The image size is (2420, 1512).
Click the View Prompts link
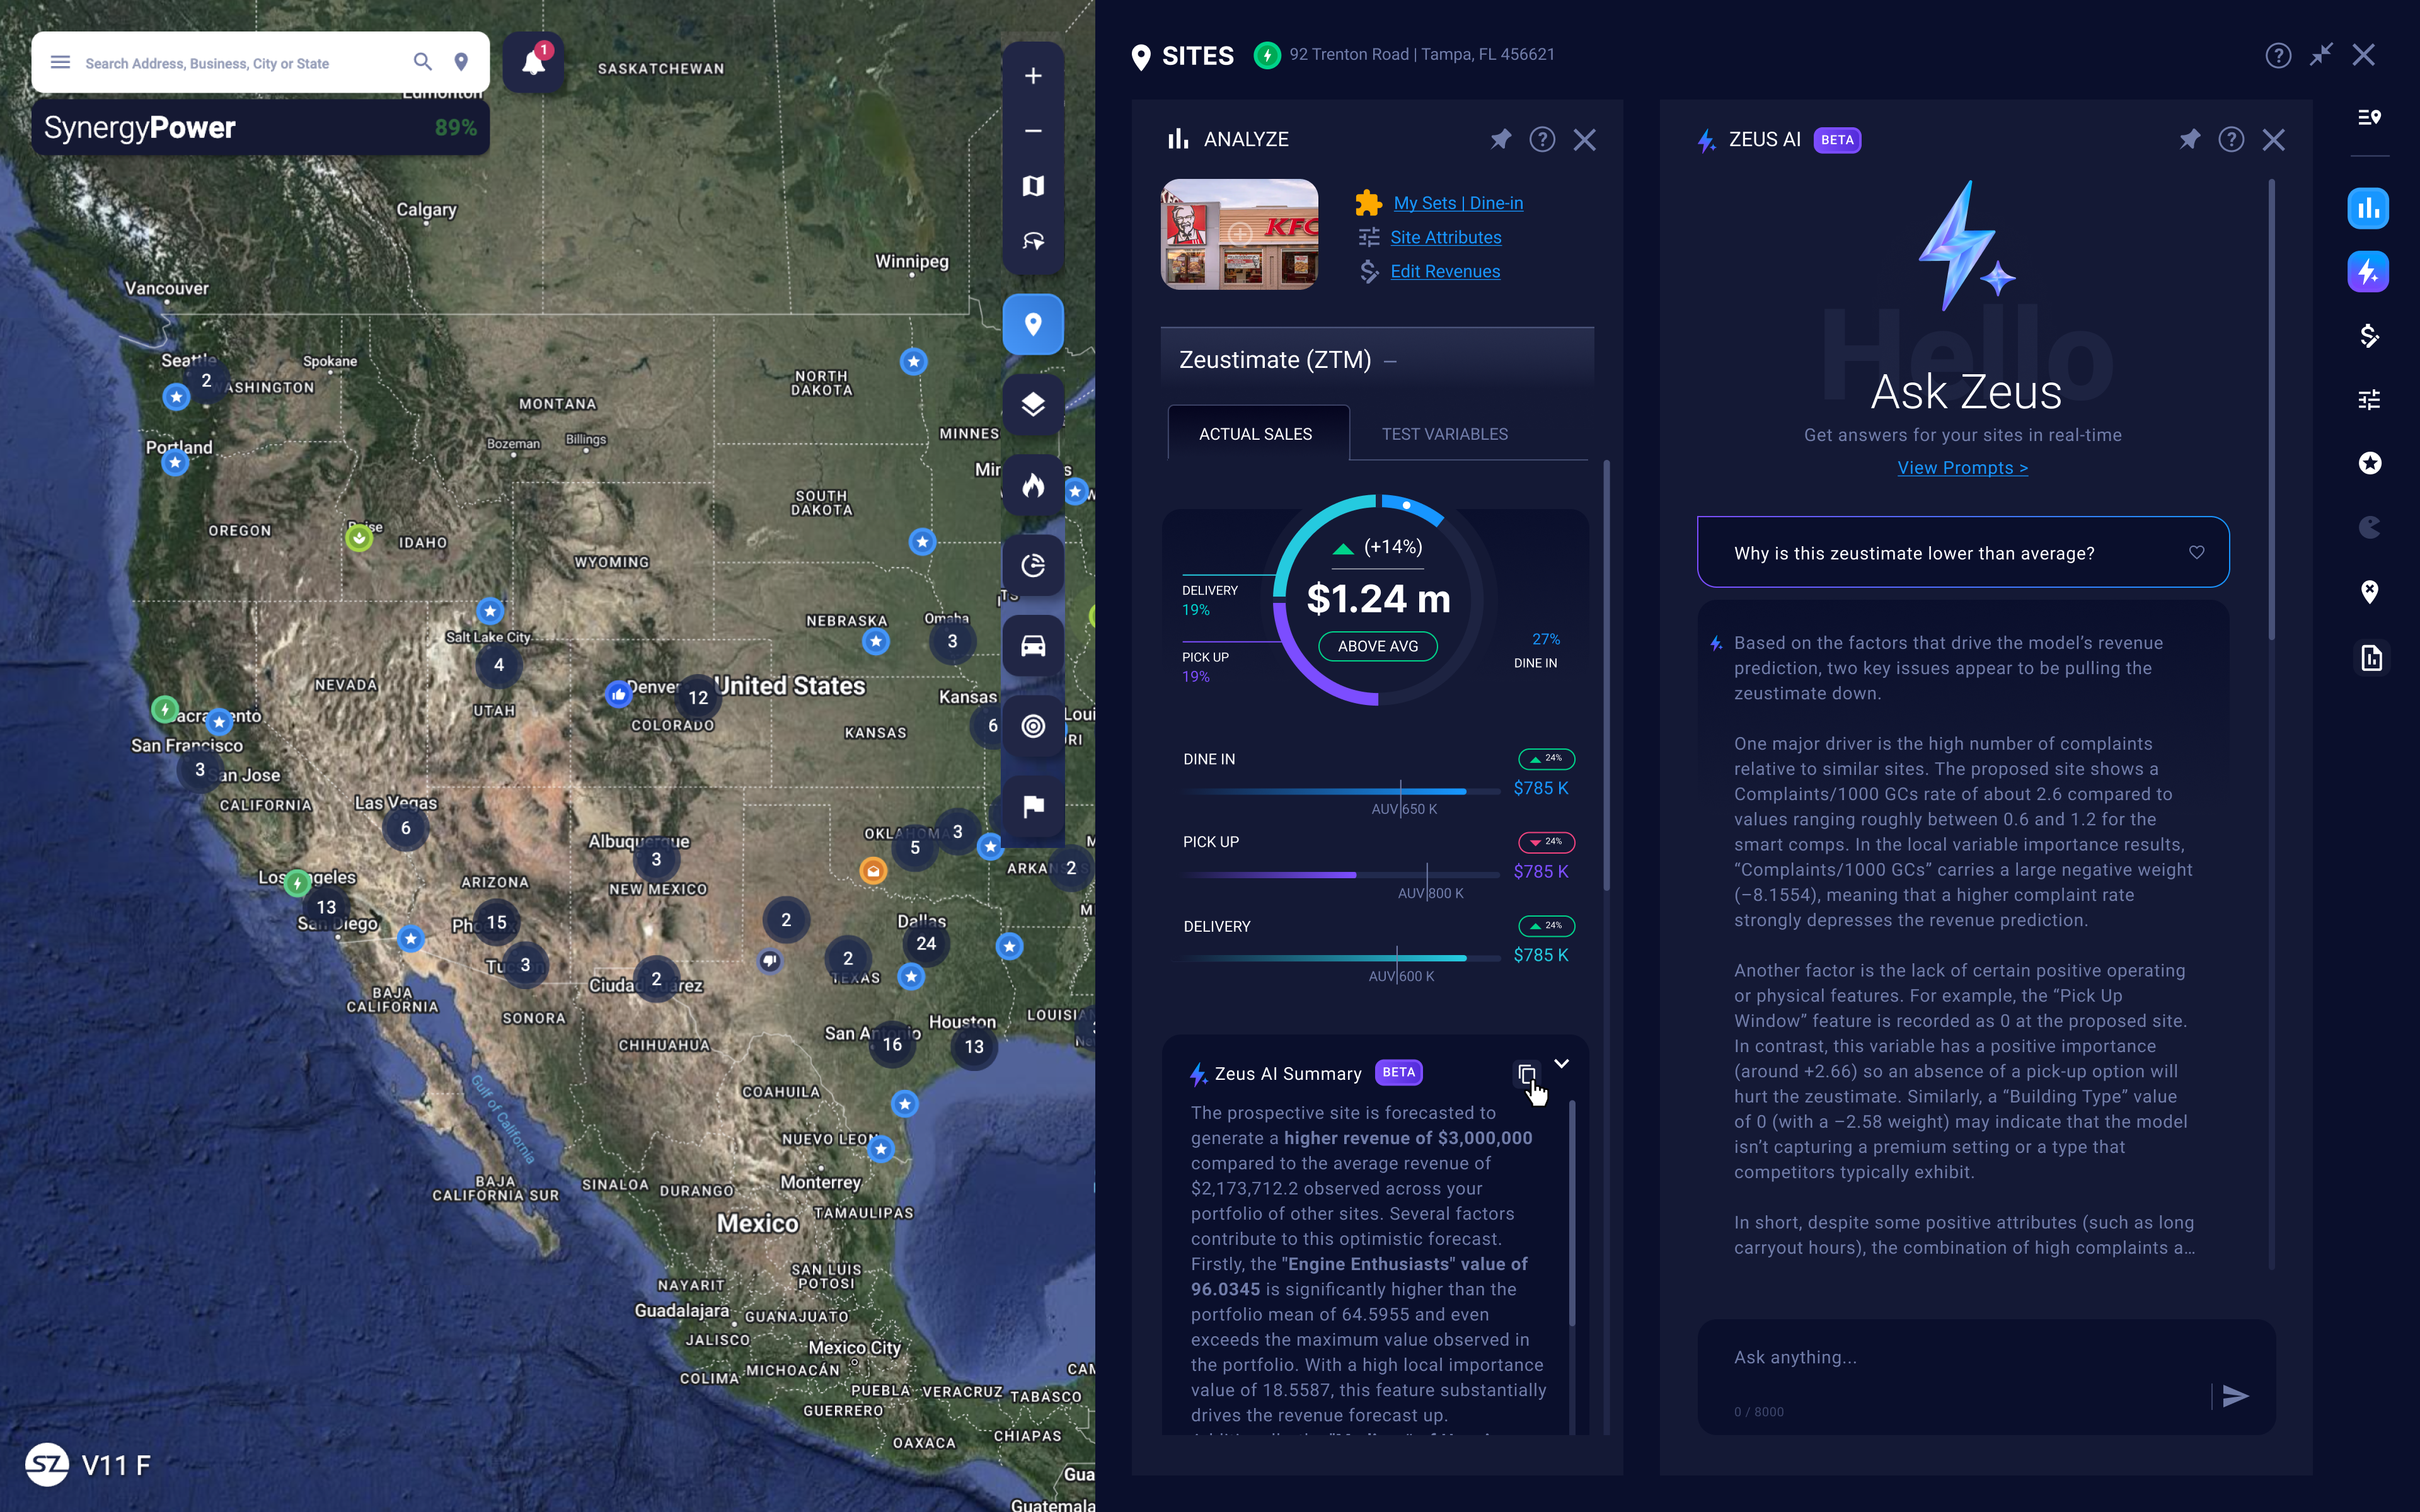tap(1962, 468)
